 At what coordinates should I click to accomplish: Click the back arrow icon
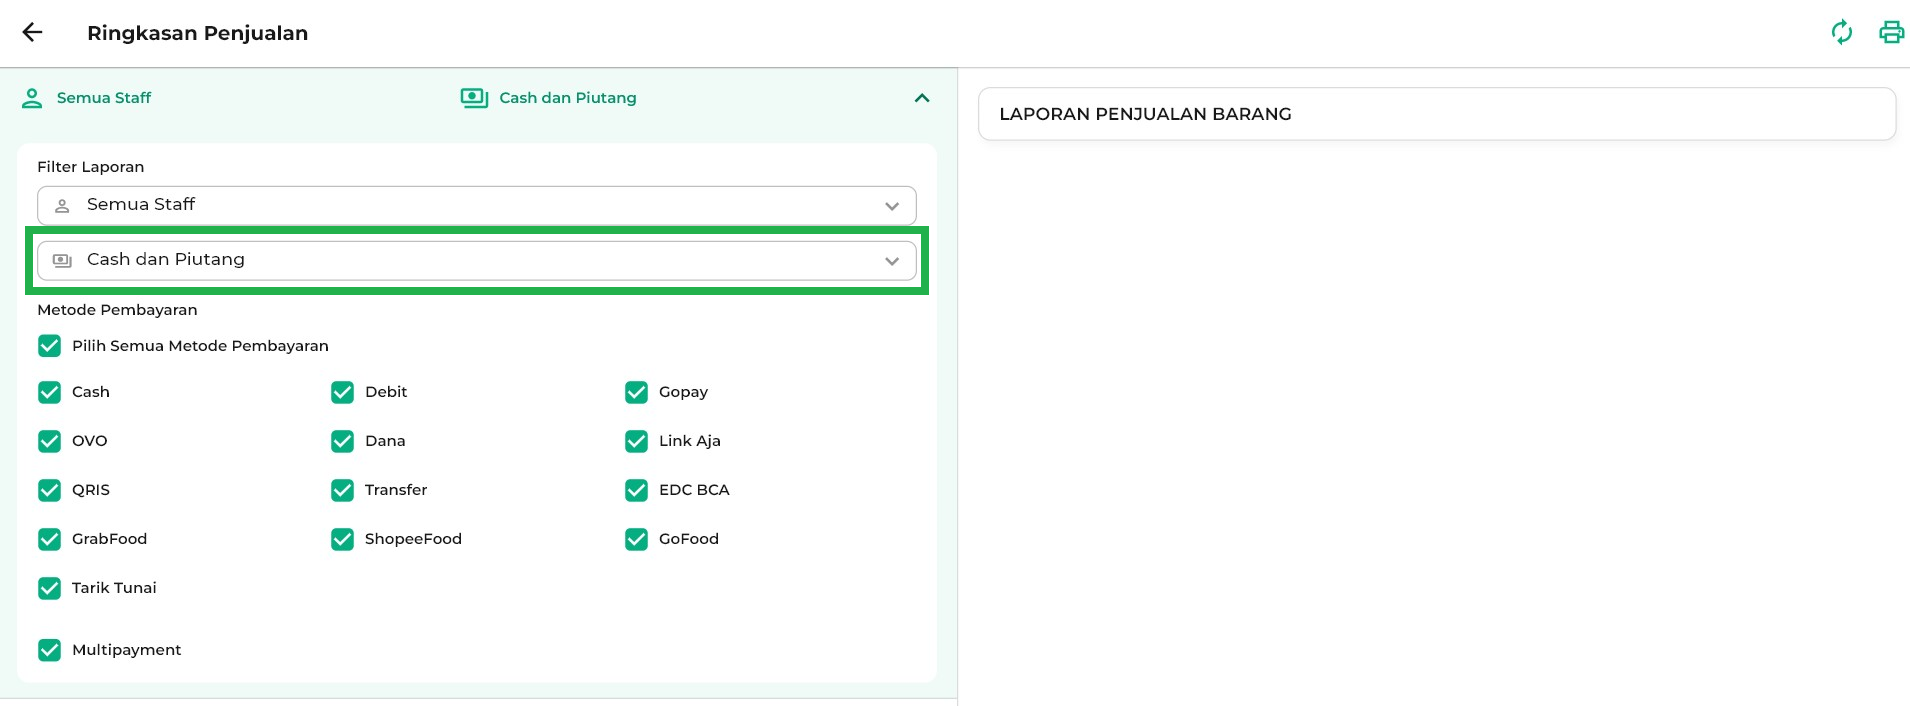pos(33,33)
